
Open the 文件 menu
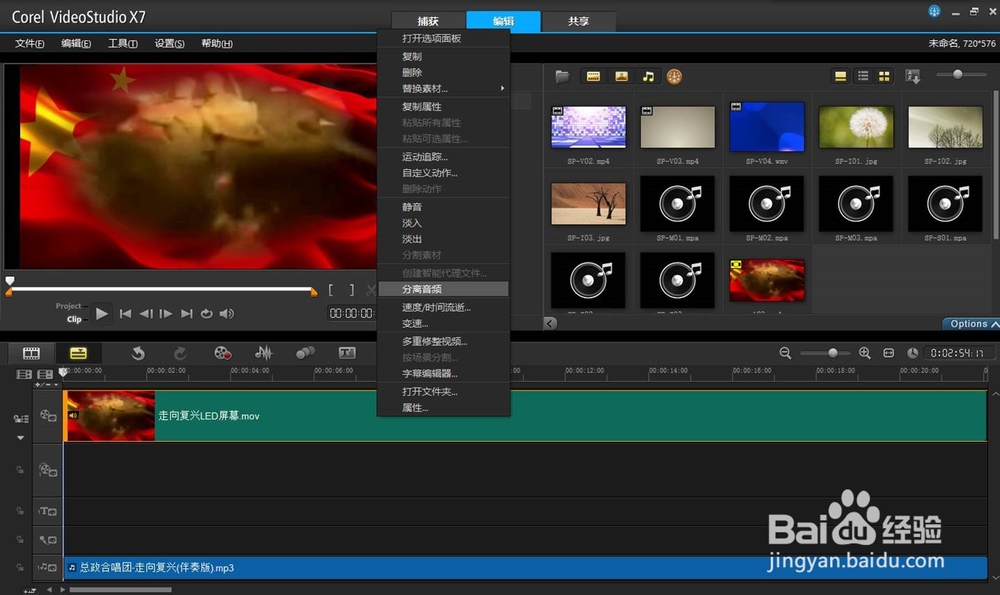pyautogui.click(x=29, y=43)
